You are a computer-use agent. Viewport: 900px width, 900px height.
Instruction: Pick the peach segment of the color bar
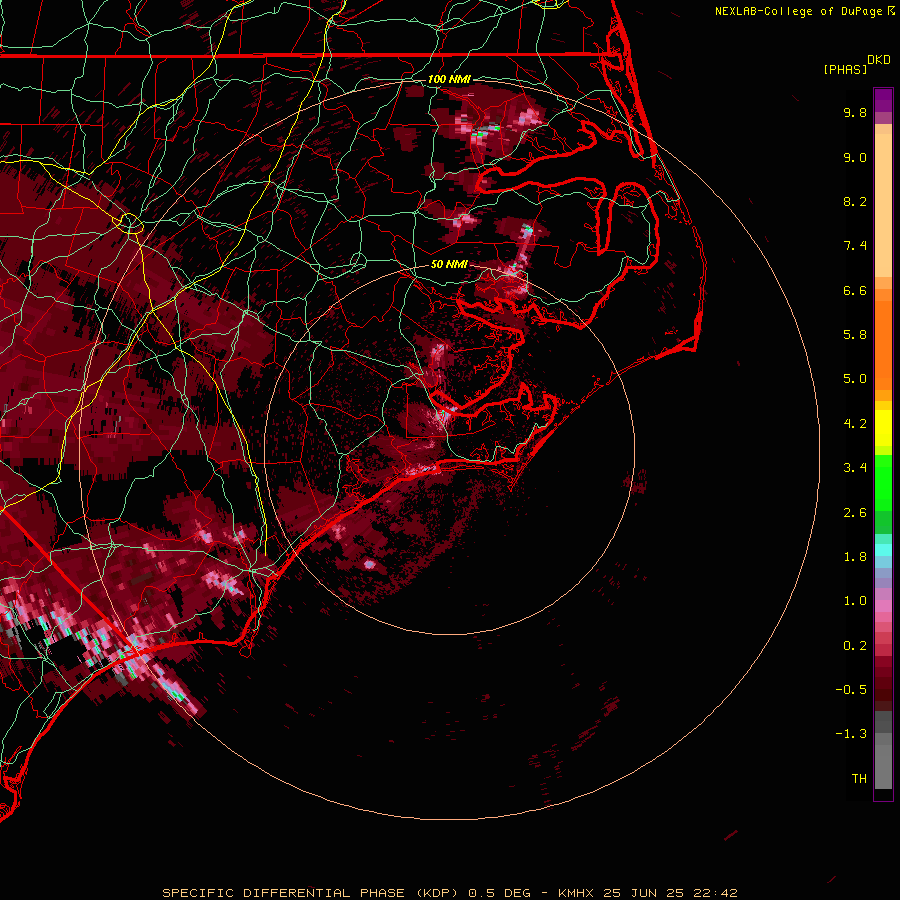883,205
